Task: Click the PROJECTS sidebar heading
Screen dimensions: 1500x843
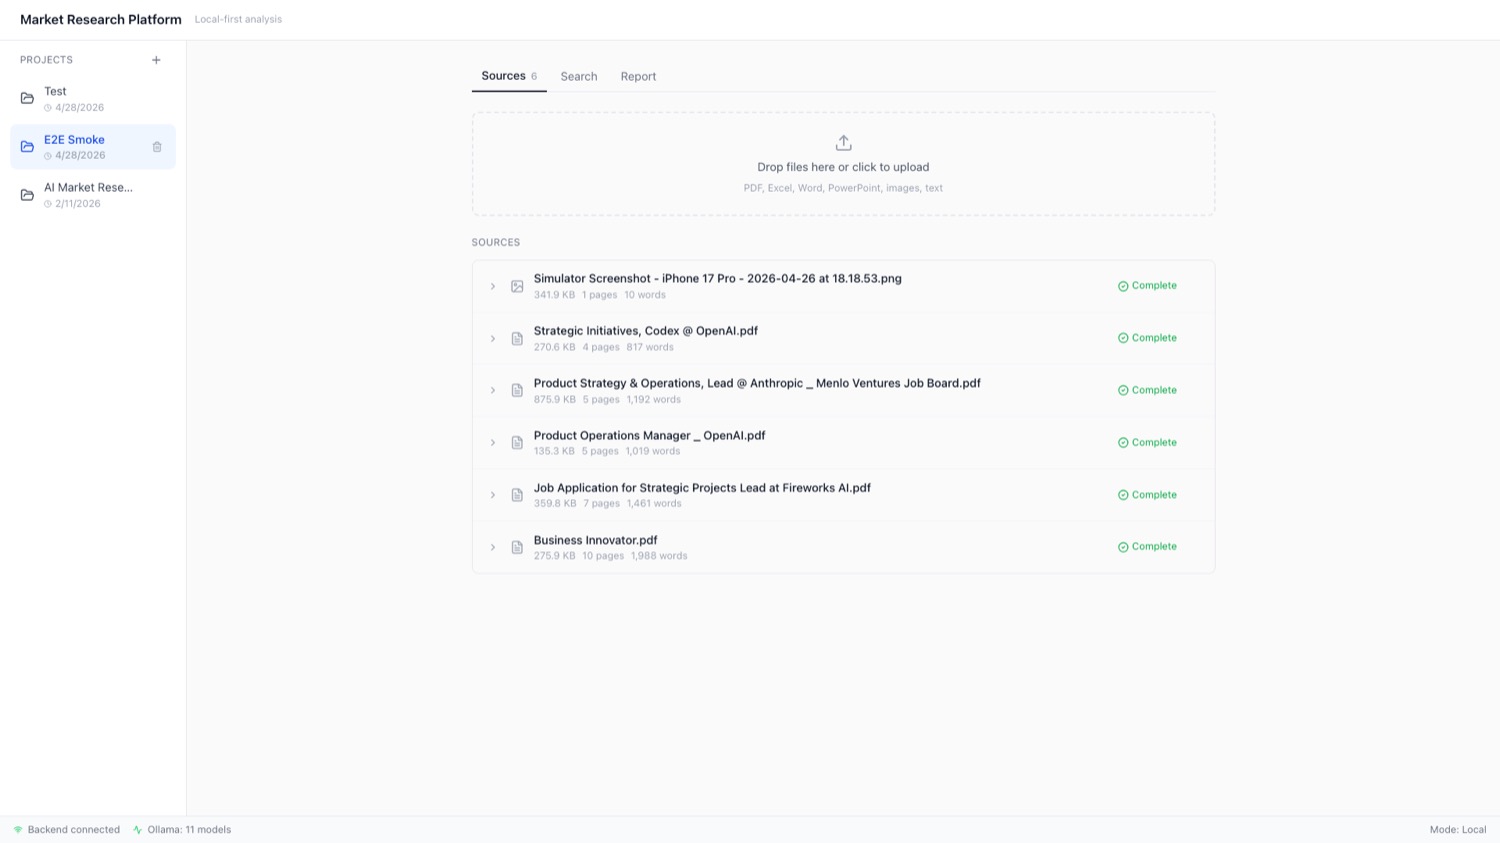Action: (46, 60)
